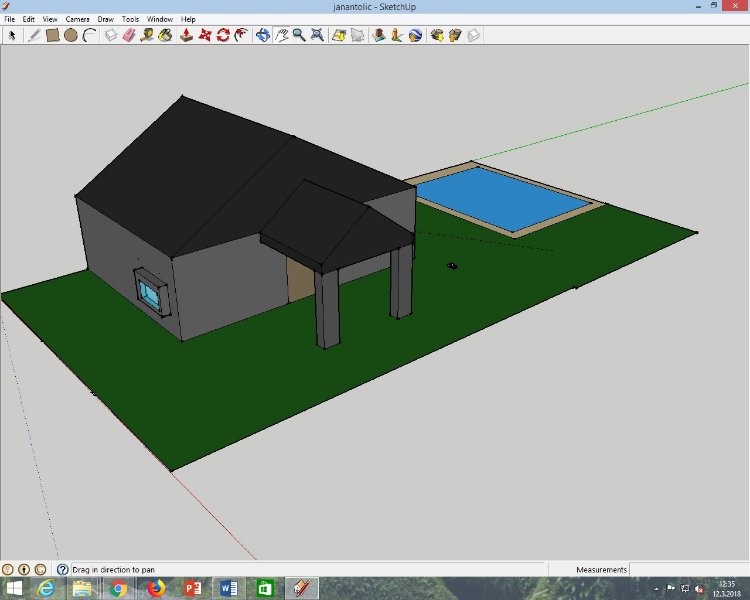Activate the Push/Pull tool
Screen dimensions: 750x600
(x=186, y=35)
